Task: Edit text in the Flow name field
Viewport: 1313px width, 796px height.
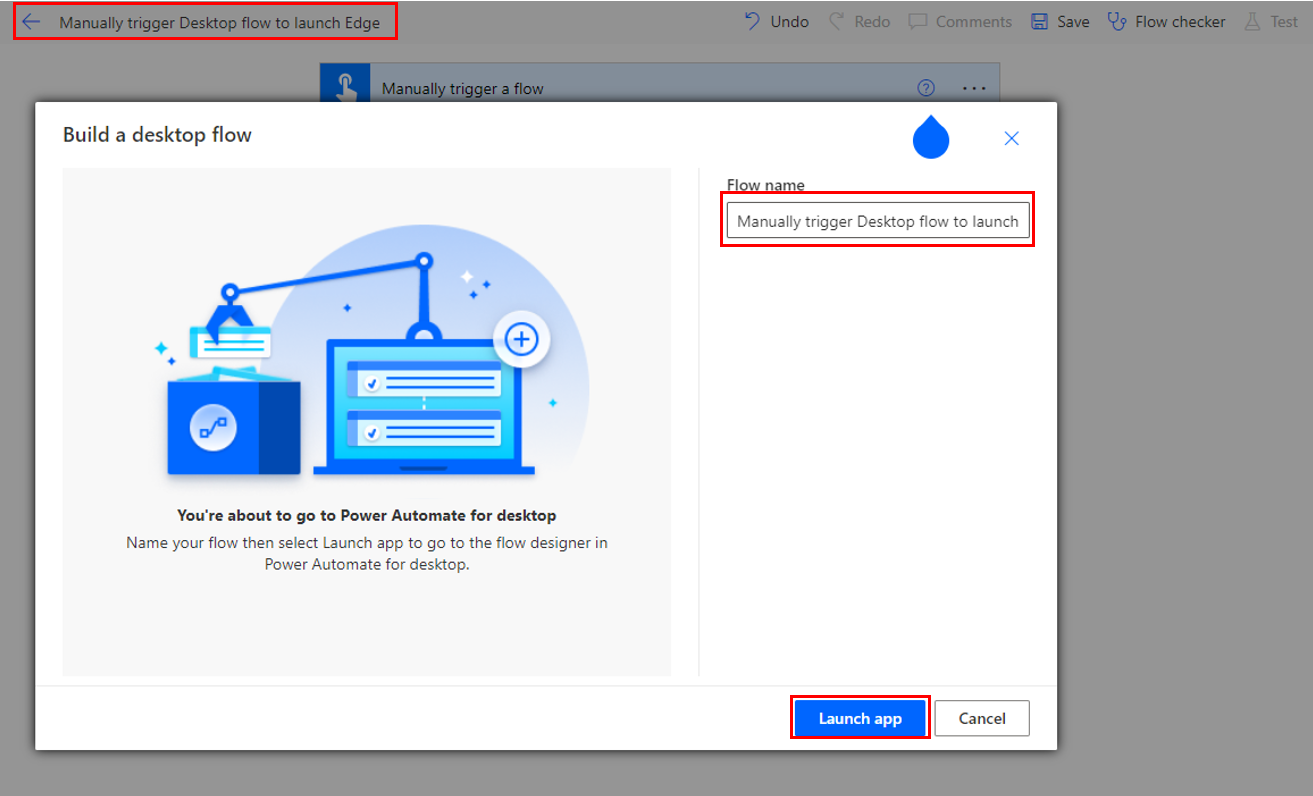Action: [877, 220]
